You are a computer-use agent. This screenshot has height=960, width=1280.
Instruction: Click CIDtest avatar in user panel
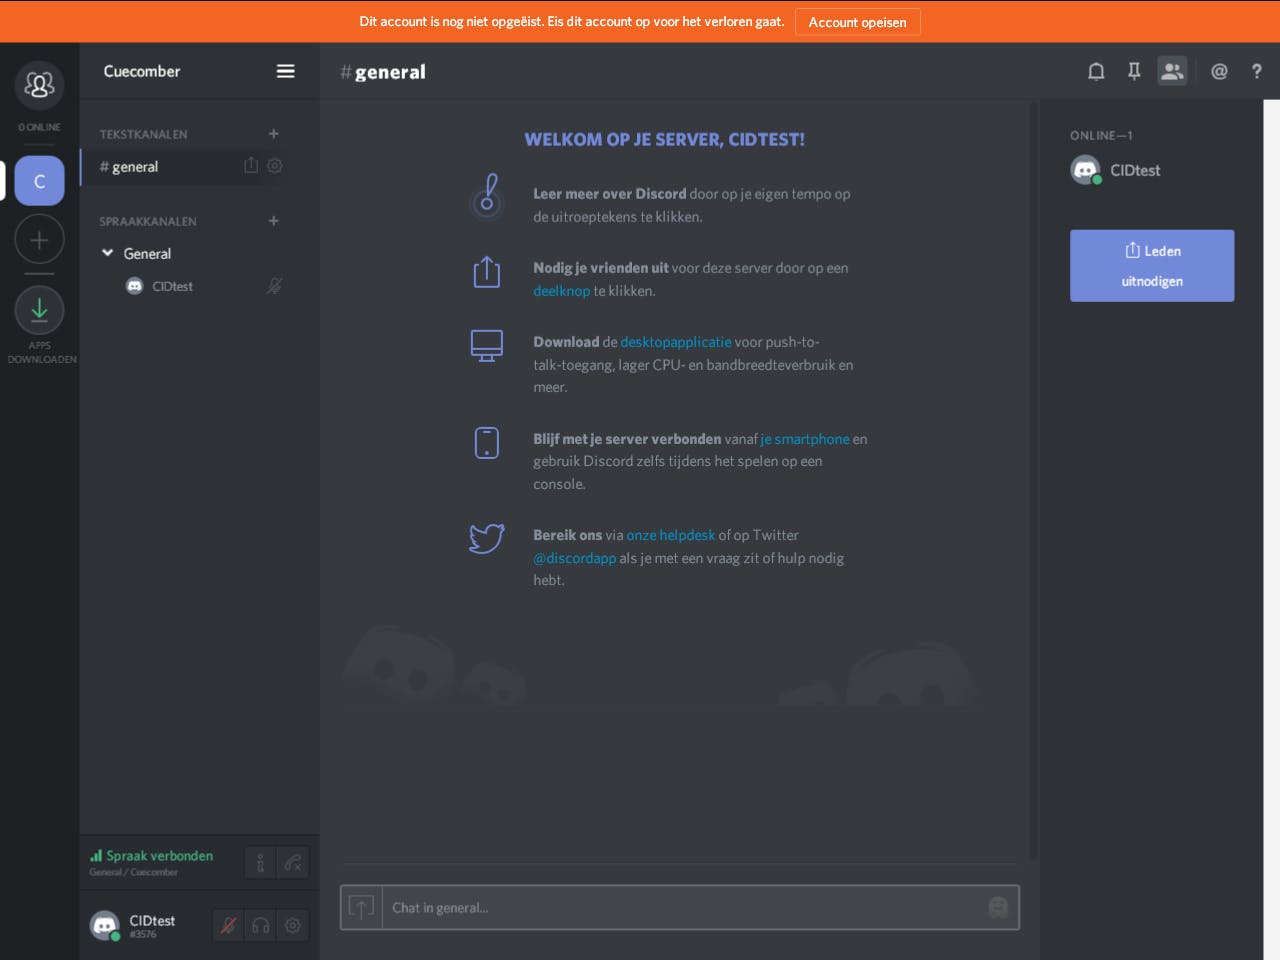105,925
